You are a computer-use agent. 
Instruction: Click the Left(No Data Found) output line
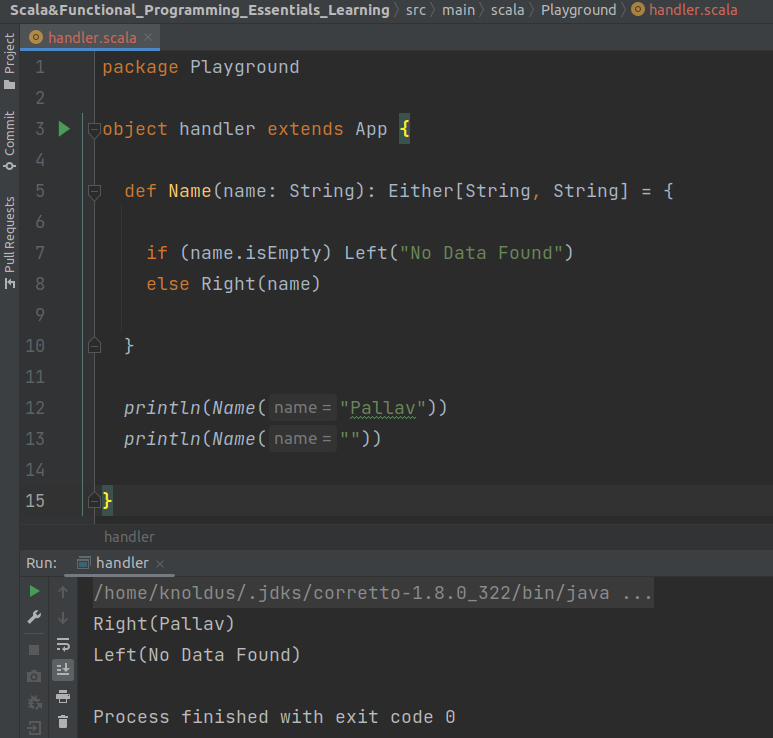197,655
